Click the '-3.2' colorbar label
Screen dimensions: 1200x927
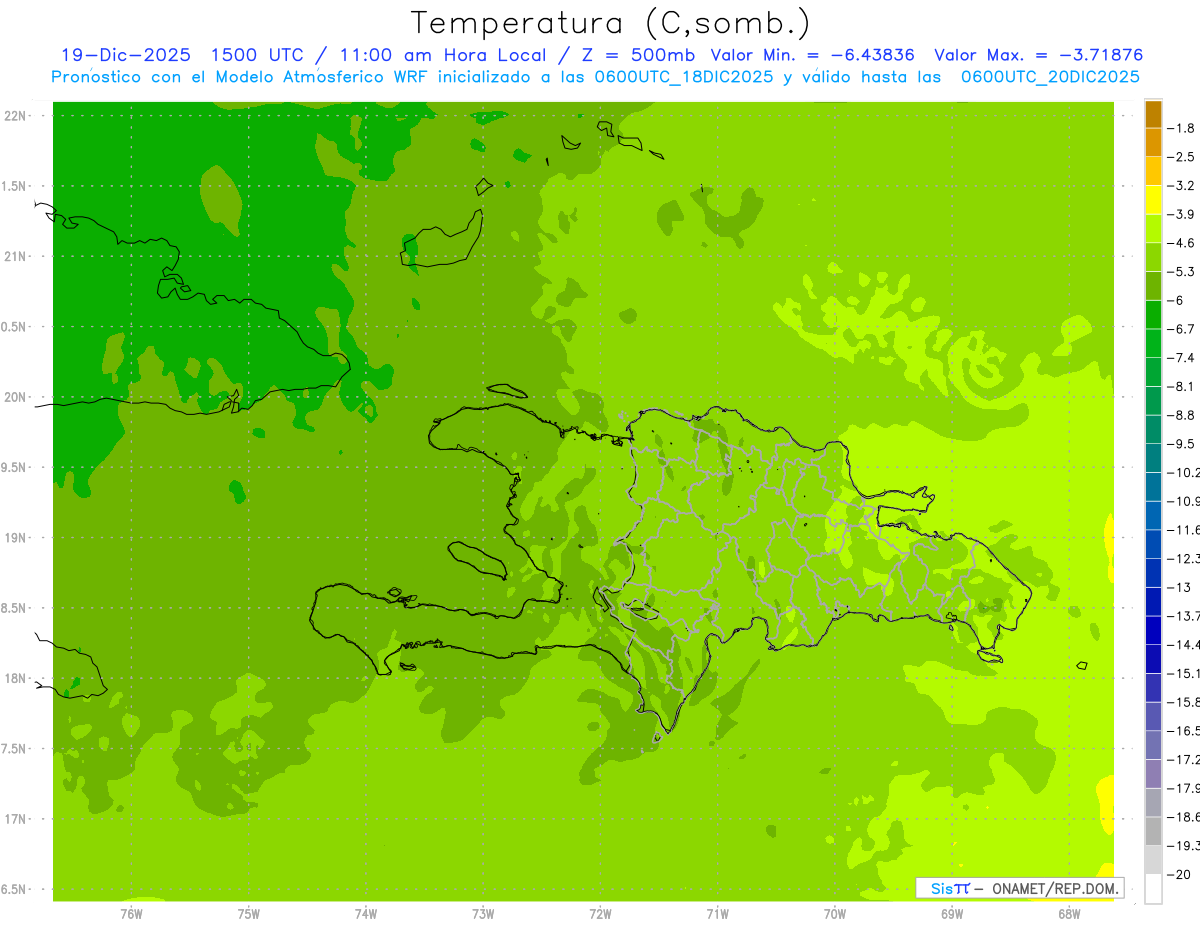tap(1181, 186)
